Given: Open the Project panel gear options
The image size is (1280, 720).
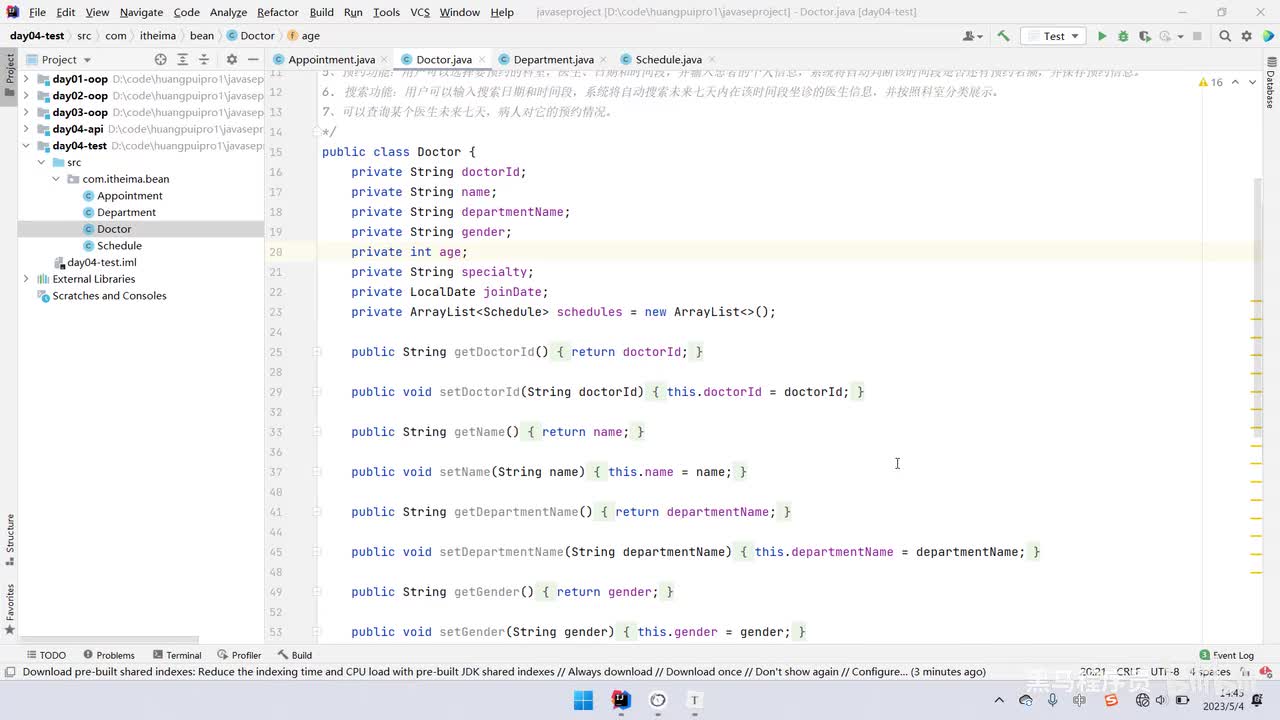Looking at the screenshot, I should (x=232, y=60).
